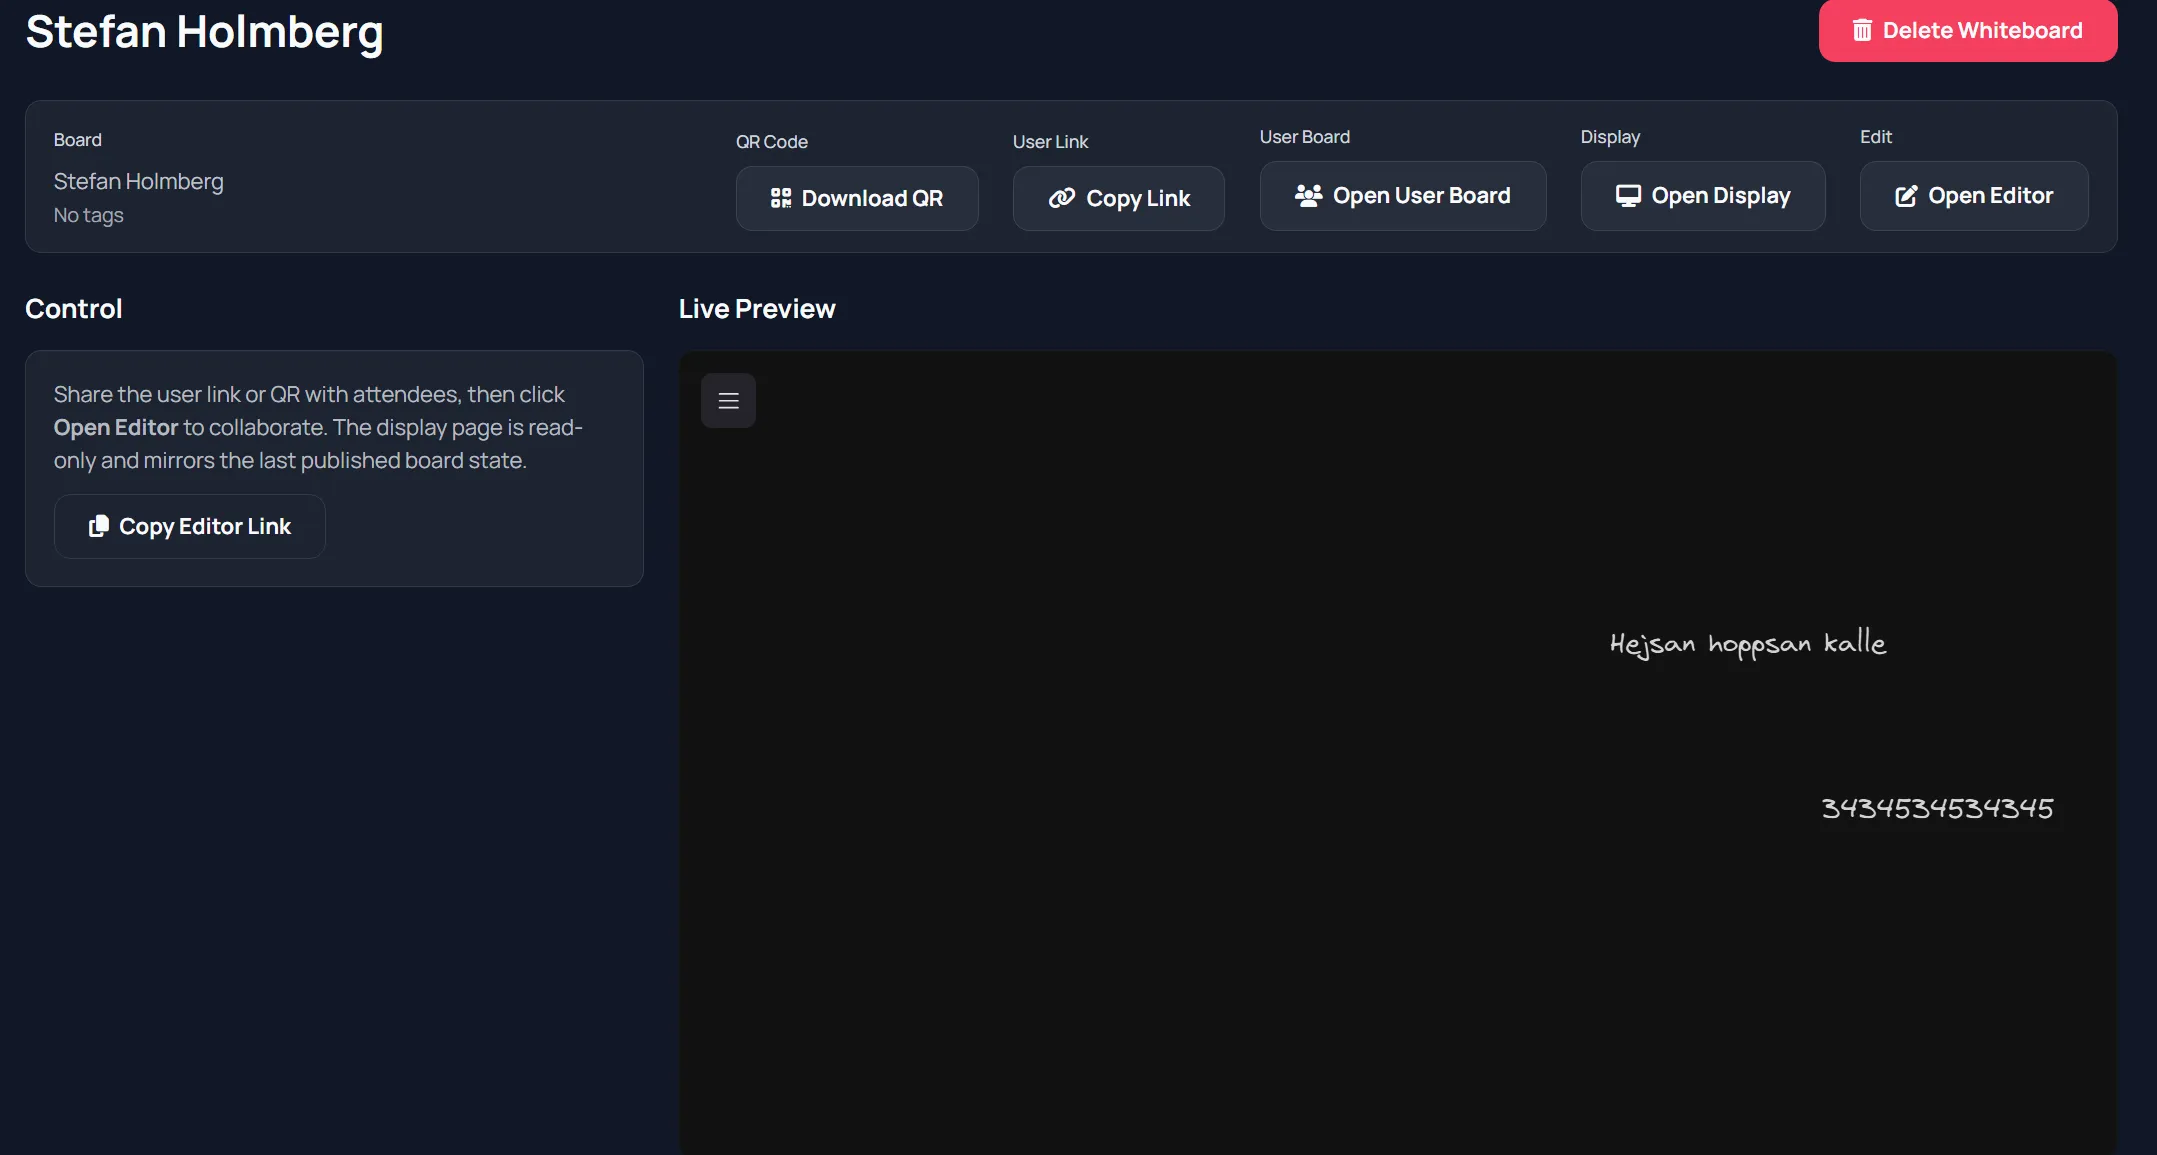Screen dimensions: 2157x1155
Task: Open the read-only display page
Action: (1703, 196)
